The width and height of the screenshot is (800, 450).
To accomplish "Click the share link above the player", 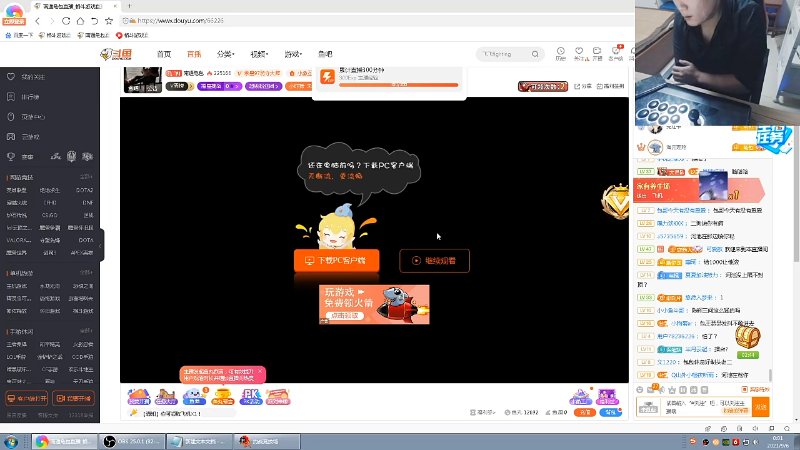I will pos(583,86).
